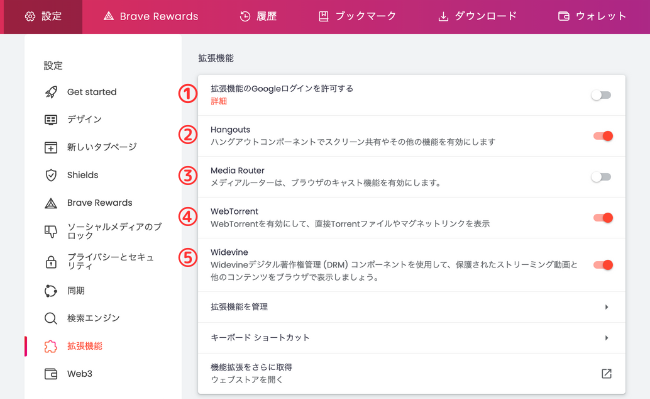This screenshot has width=650, height=399.
Task: Go to ブックマーク tab
Action: 357,17
